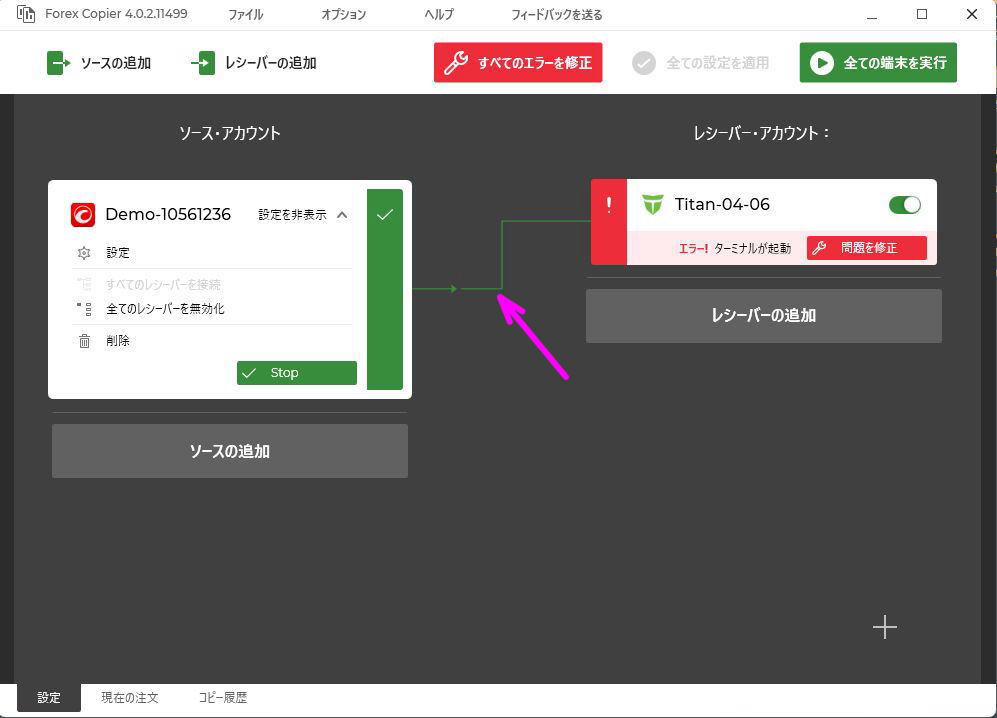The width and height of the screenshot is (997, 718).
Task: Click the レシーバー・アカウント： heading
Action: 761,133
